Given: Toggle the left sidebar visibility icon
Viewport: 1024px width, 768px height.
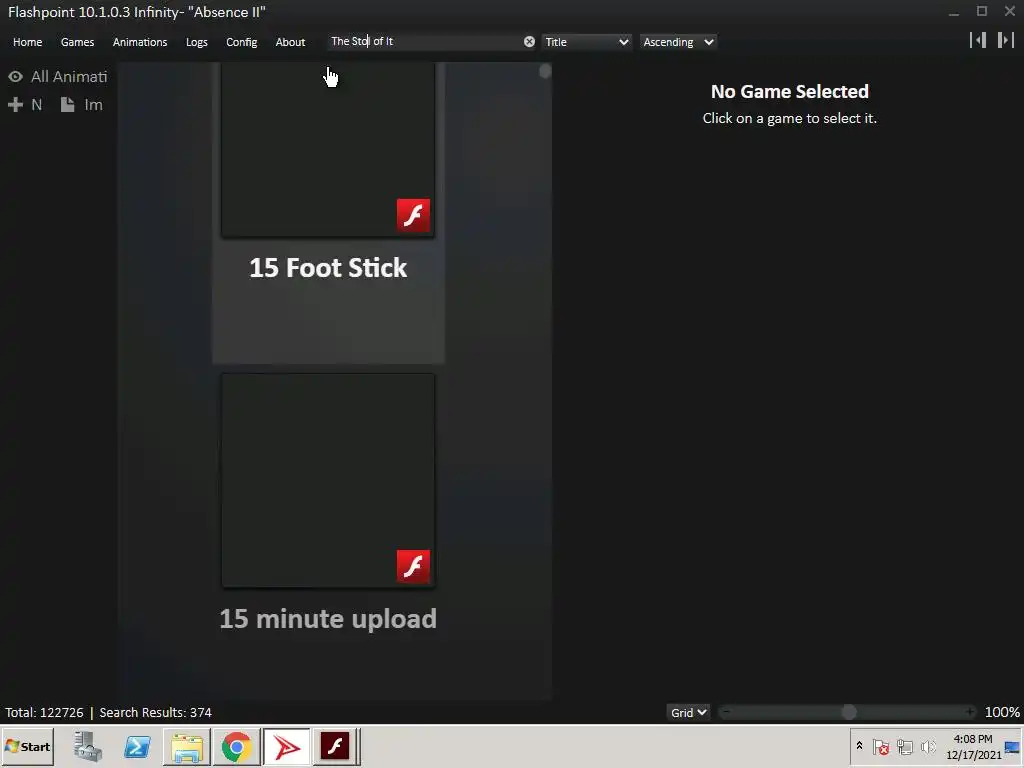Looking at the screenshot, I should click(978, 40).
